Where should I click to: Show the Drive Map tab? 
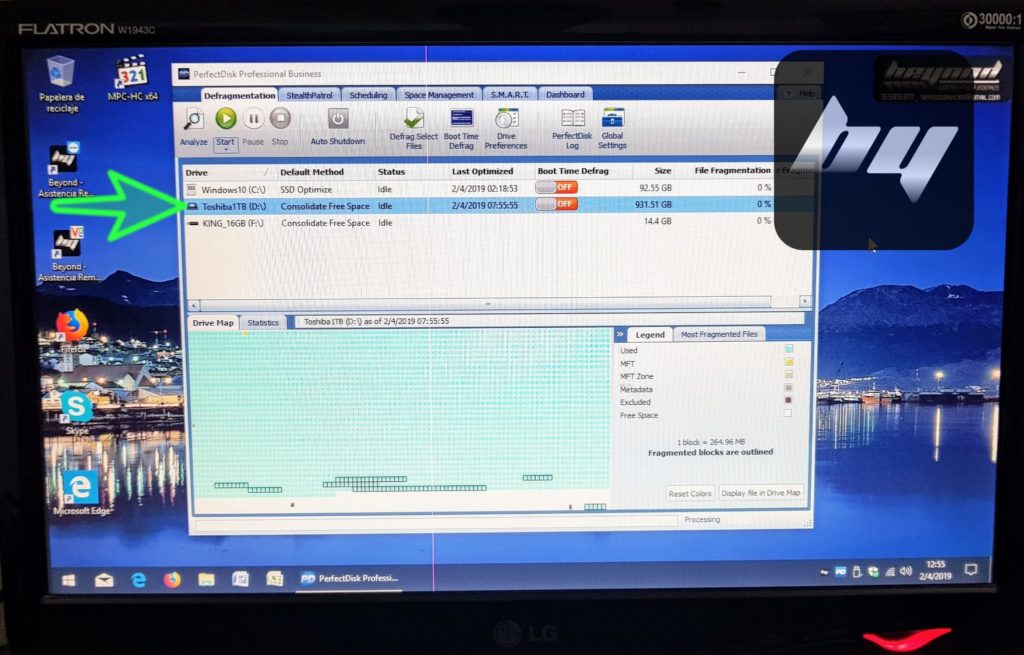click(213, 323)
